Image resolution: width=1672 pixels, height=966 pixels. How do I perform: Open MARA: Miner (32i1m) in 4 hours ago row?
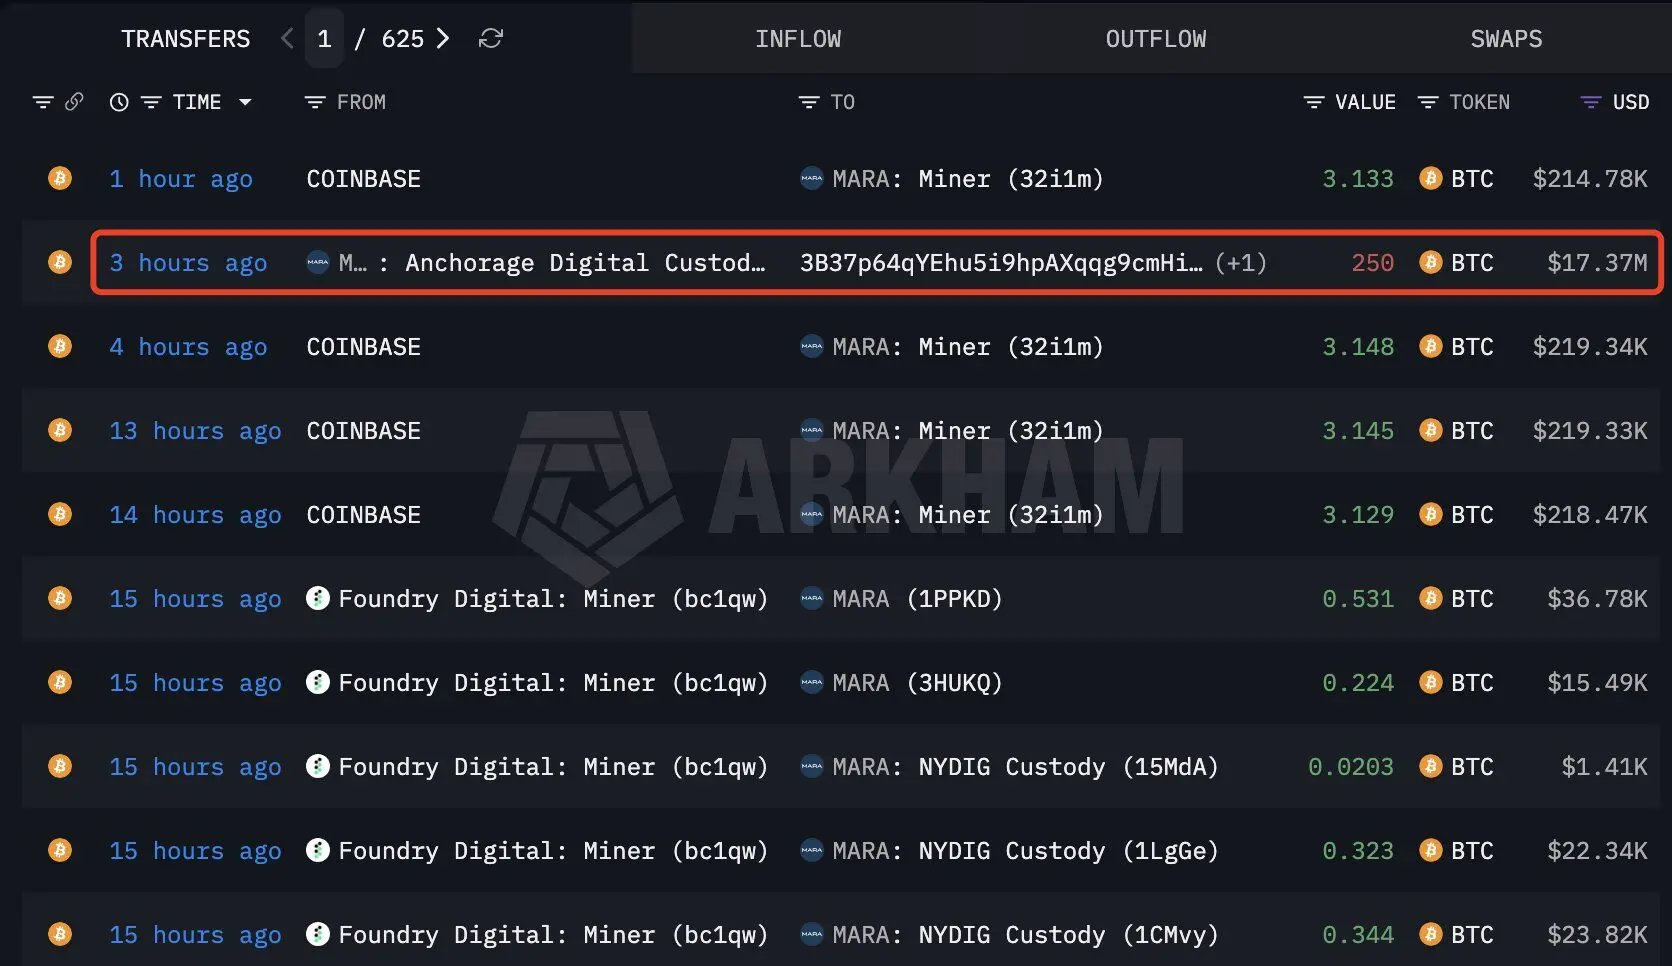pos(968,347)
